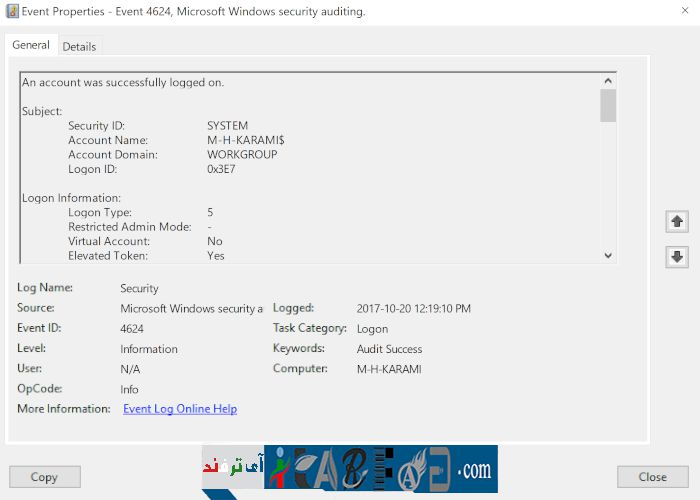Select the General tab
Viewport: 700px width, 500px height.
[x=31, y=45]
